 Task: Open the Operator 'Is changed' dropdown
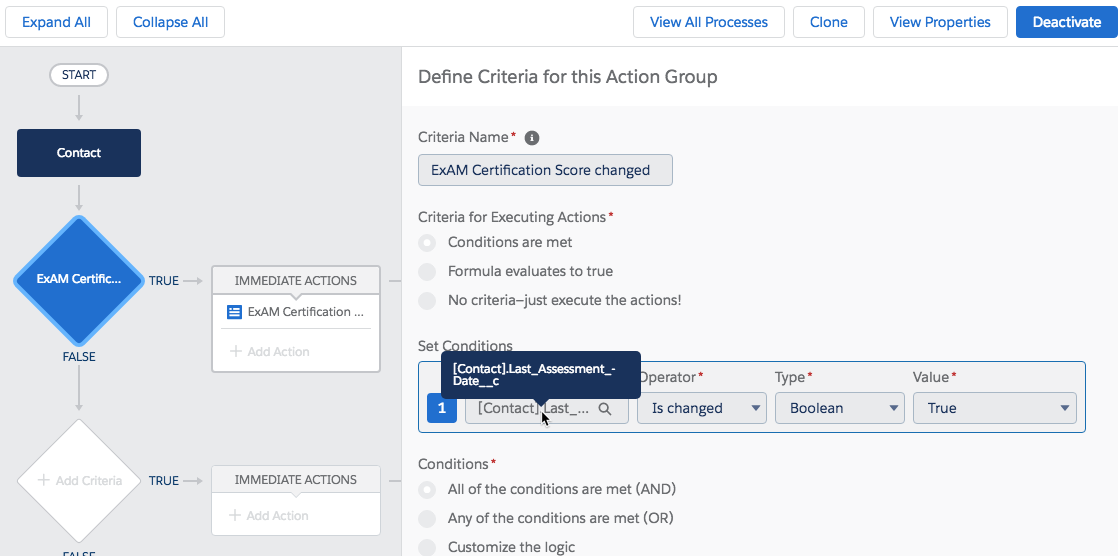pos(701,408)
